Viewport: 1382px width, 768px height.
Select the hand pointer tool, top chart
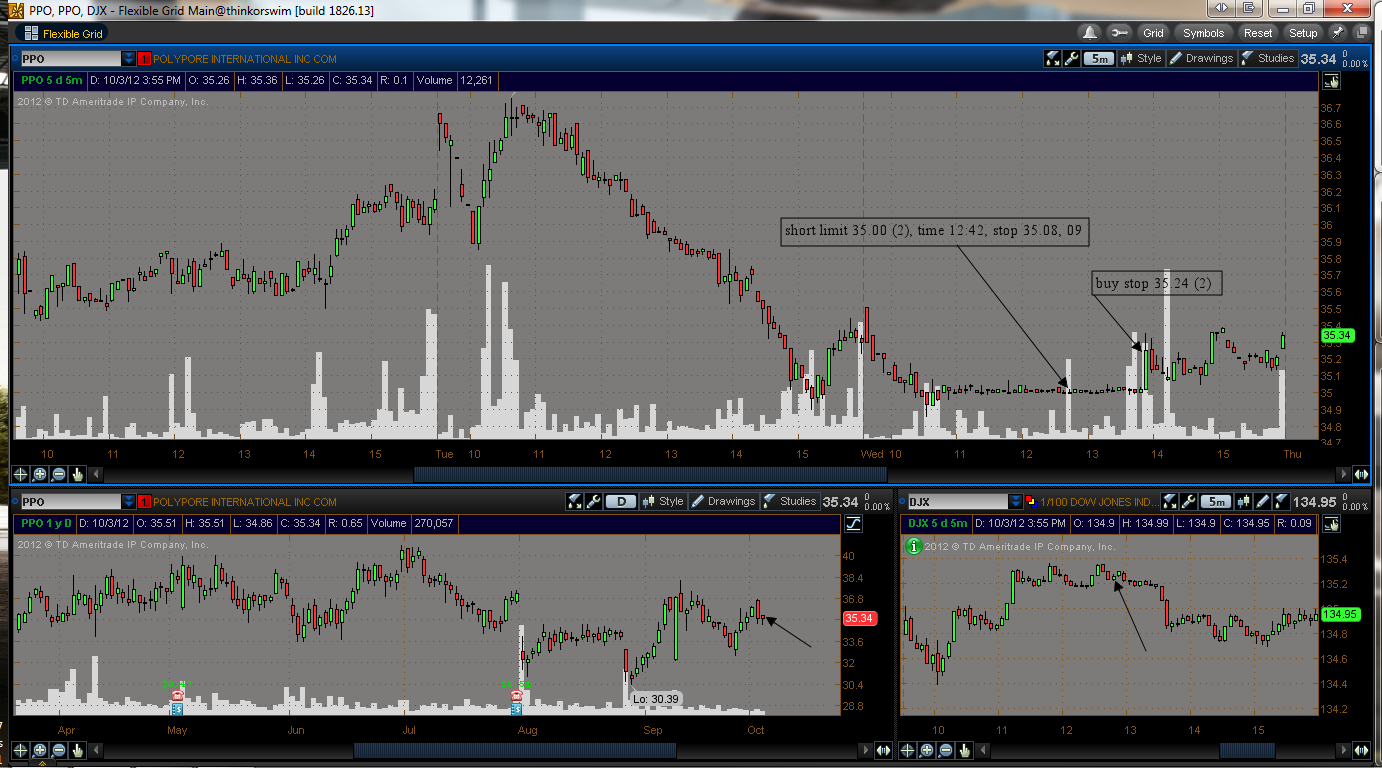pyautogui.click(x=78, y=474)
